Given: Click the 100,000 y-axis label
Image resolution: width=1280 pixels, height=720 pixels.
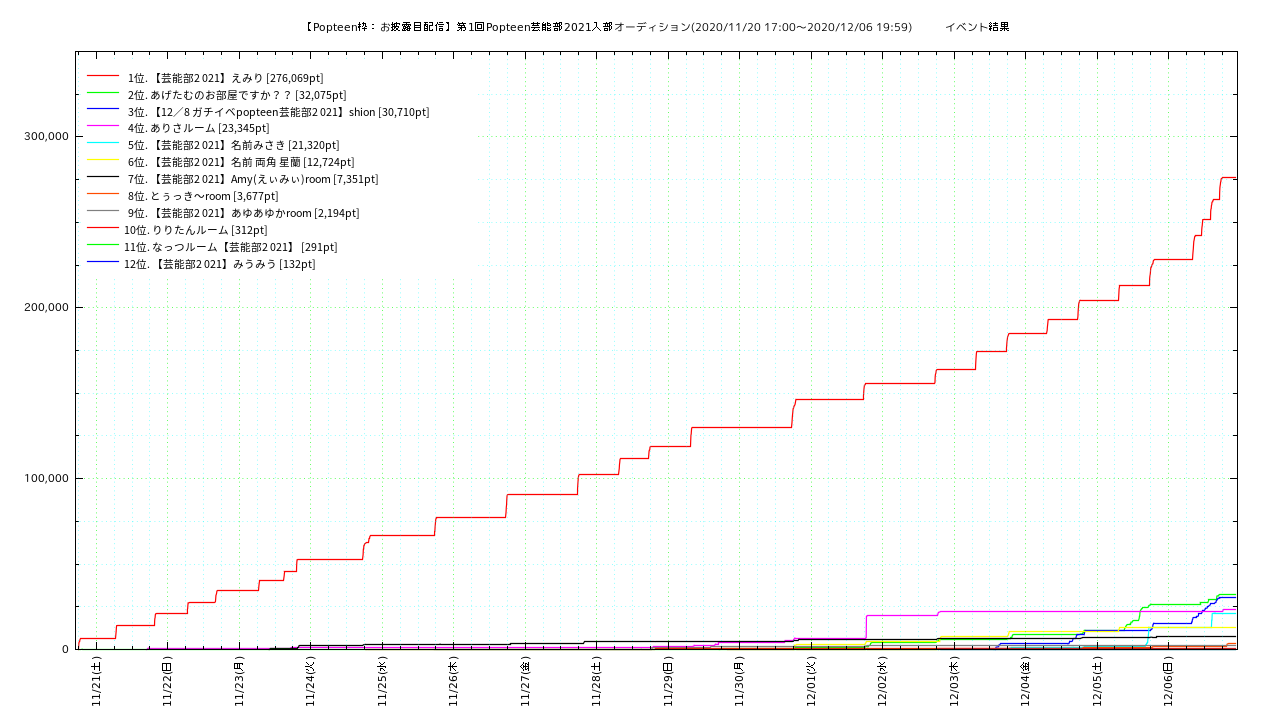Looking at the screenshot, I should [x=45, y=478].
